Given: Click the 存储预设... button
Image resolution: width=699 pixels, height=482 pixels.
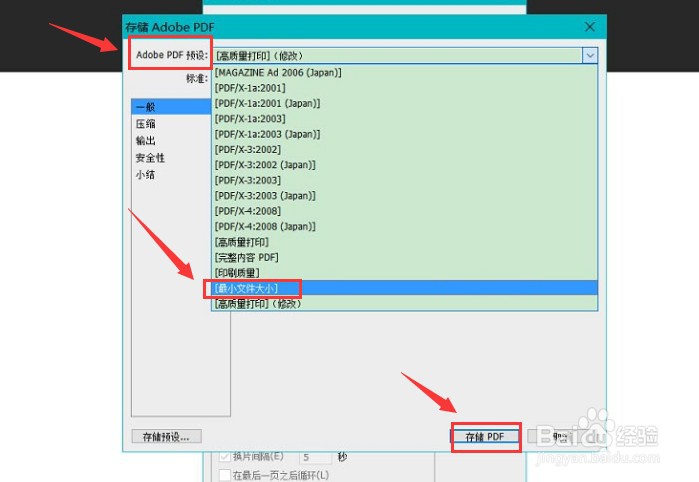Looking at the screenshot, I should tap(166, 437).
